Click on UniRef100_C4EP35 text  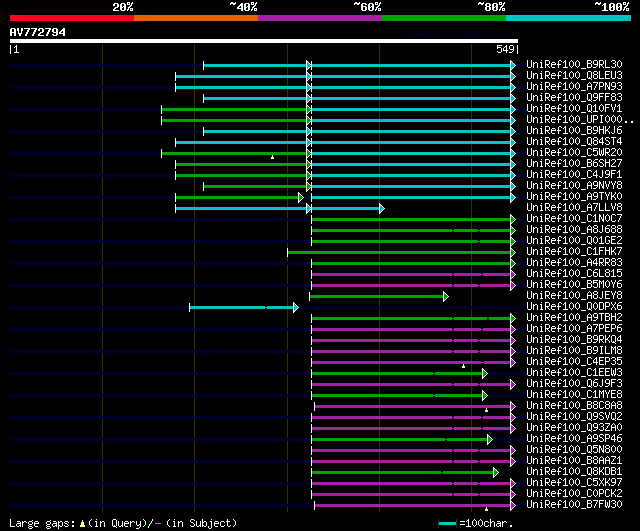pyautogui.click(x=574, y=362)
